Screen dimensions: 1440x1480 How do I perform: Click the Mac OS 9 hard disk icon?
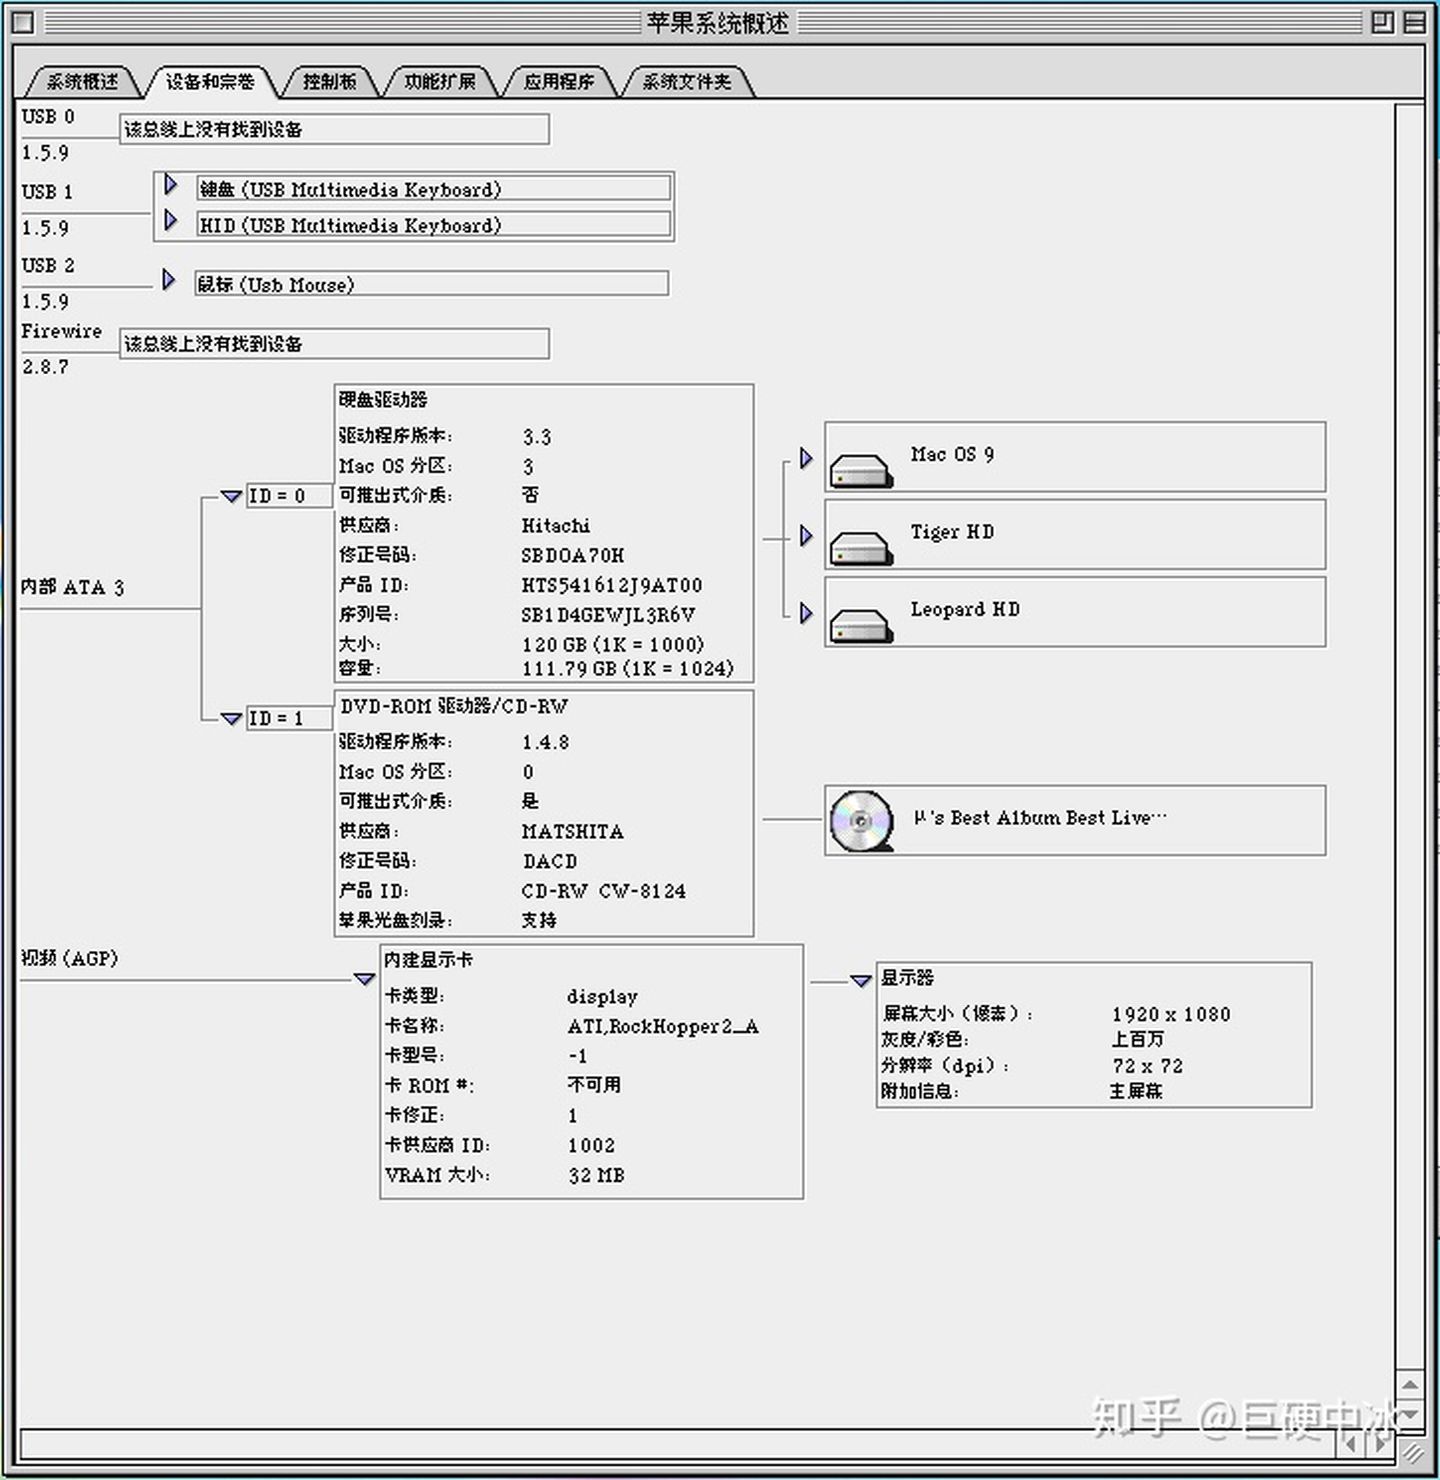point(861,470)
